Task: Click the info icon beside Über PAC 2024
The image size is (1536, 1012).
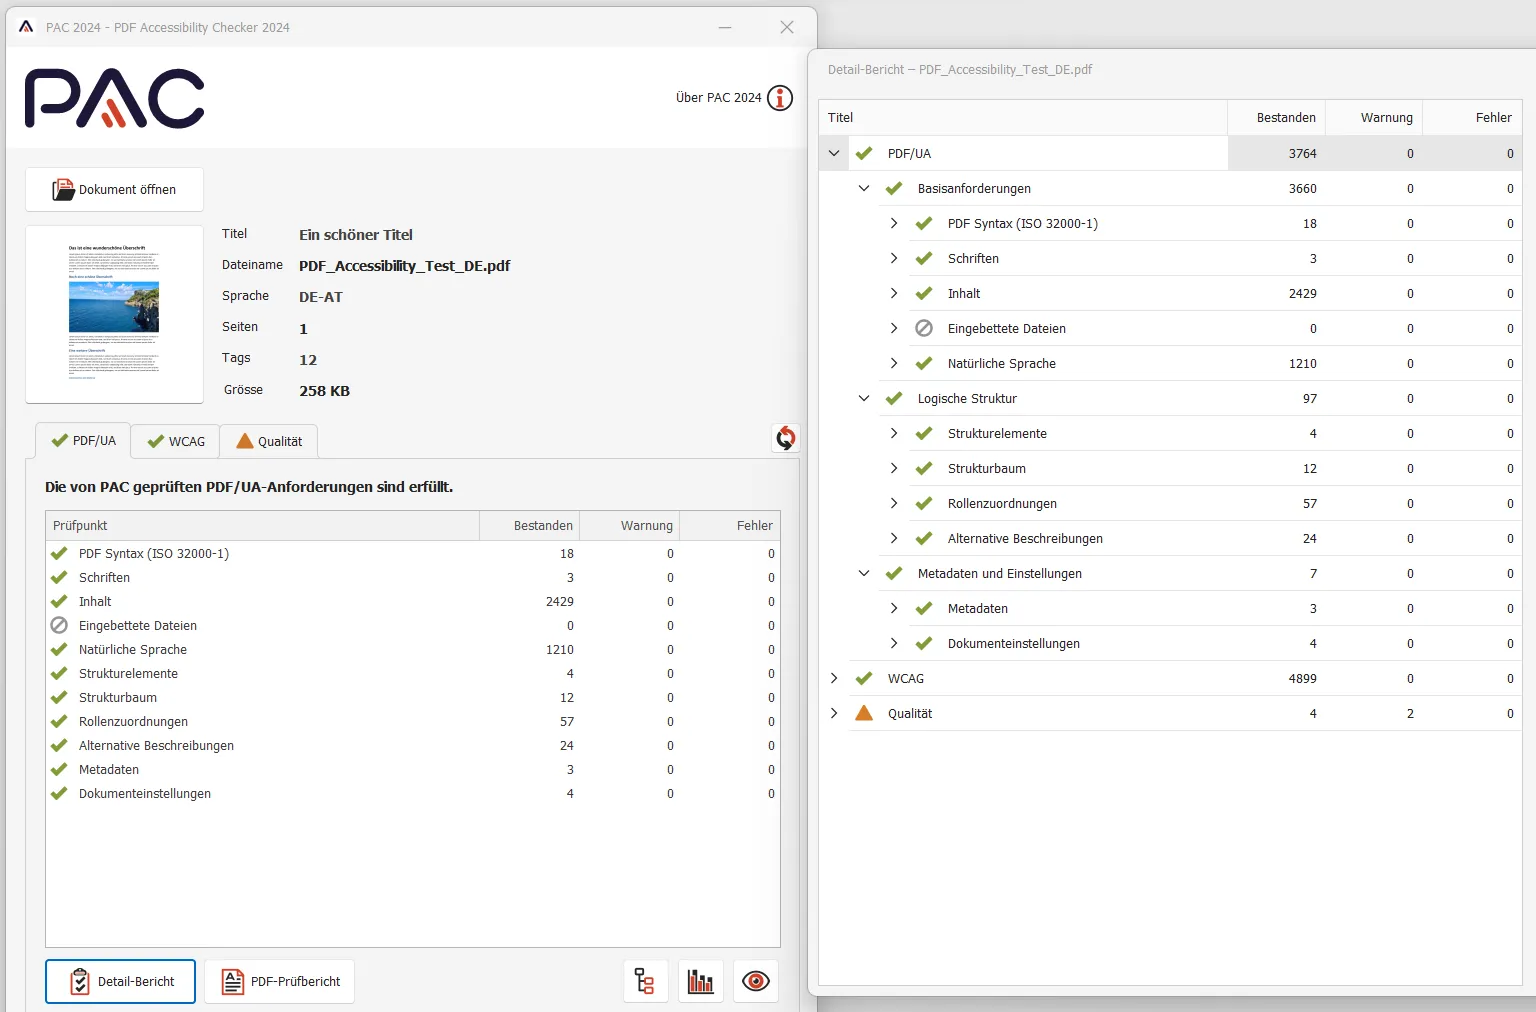Action: point(780,98)
